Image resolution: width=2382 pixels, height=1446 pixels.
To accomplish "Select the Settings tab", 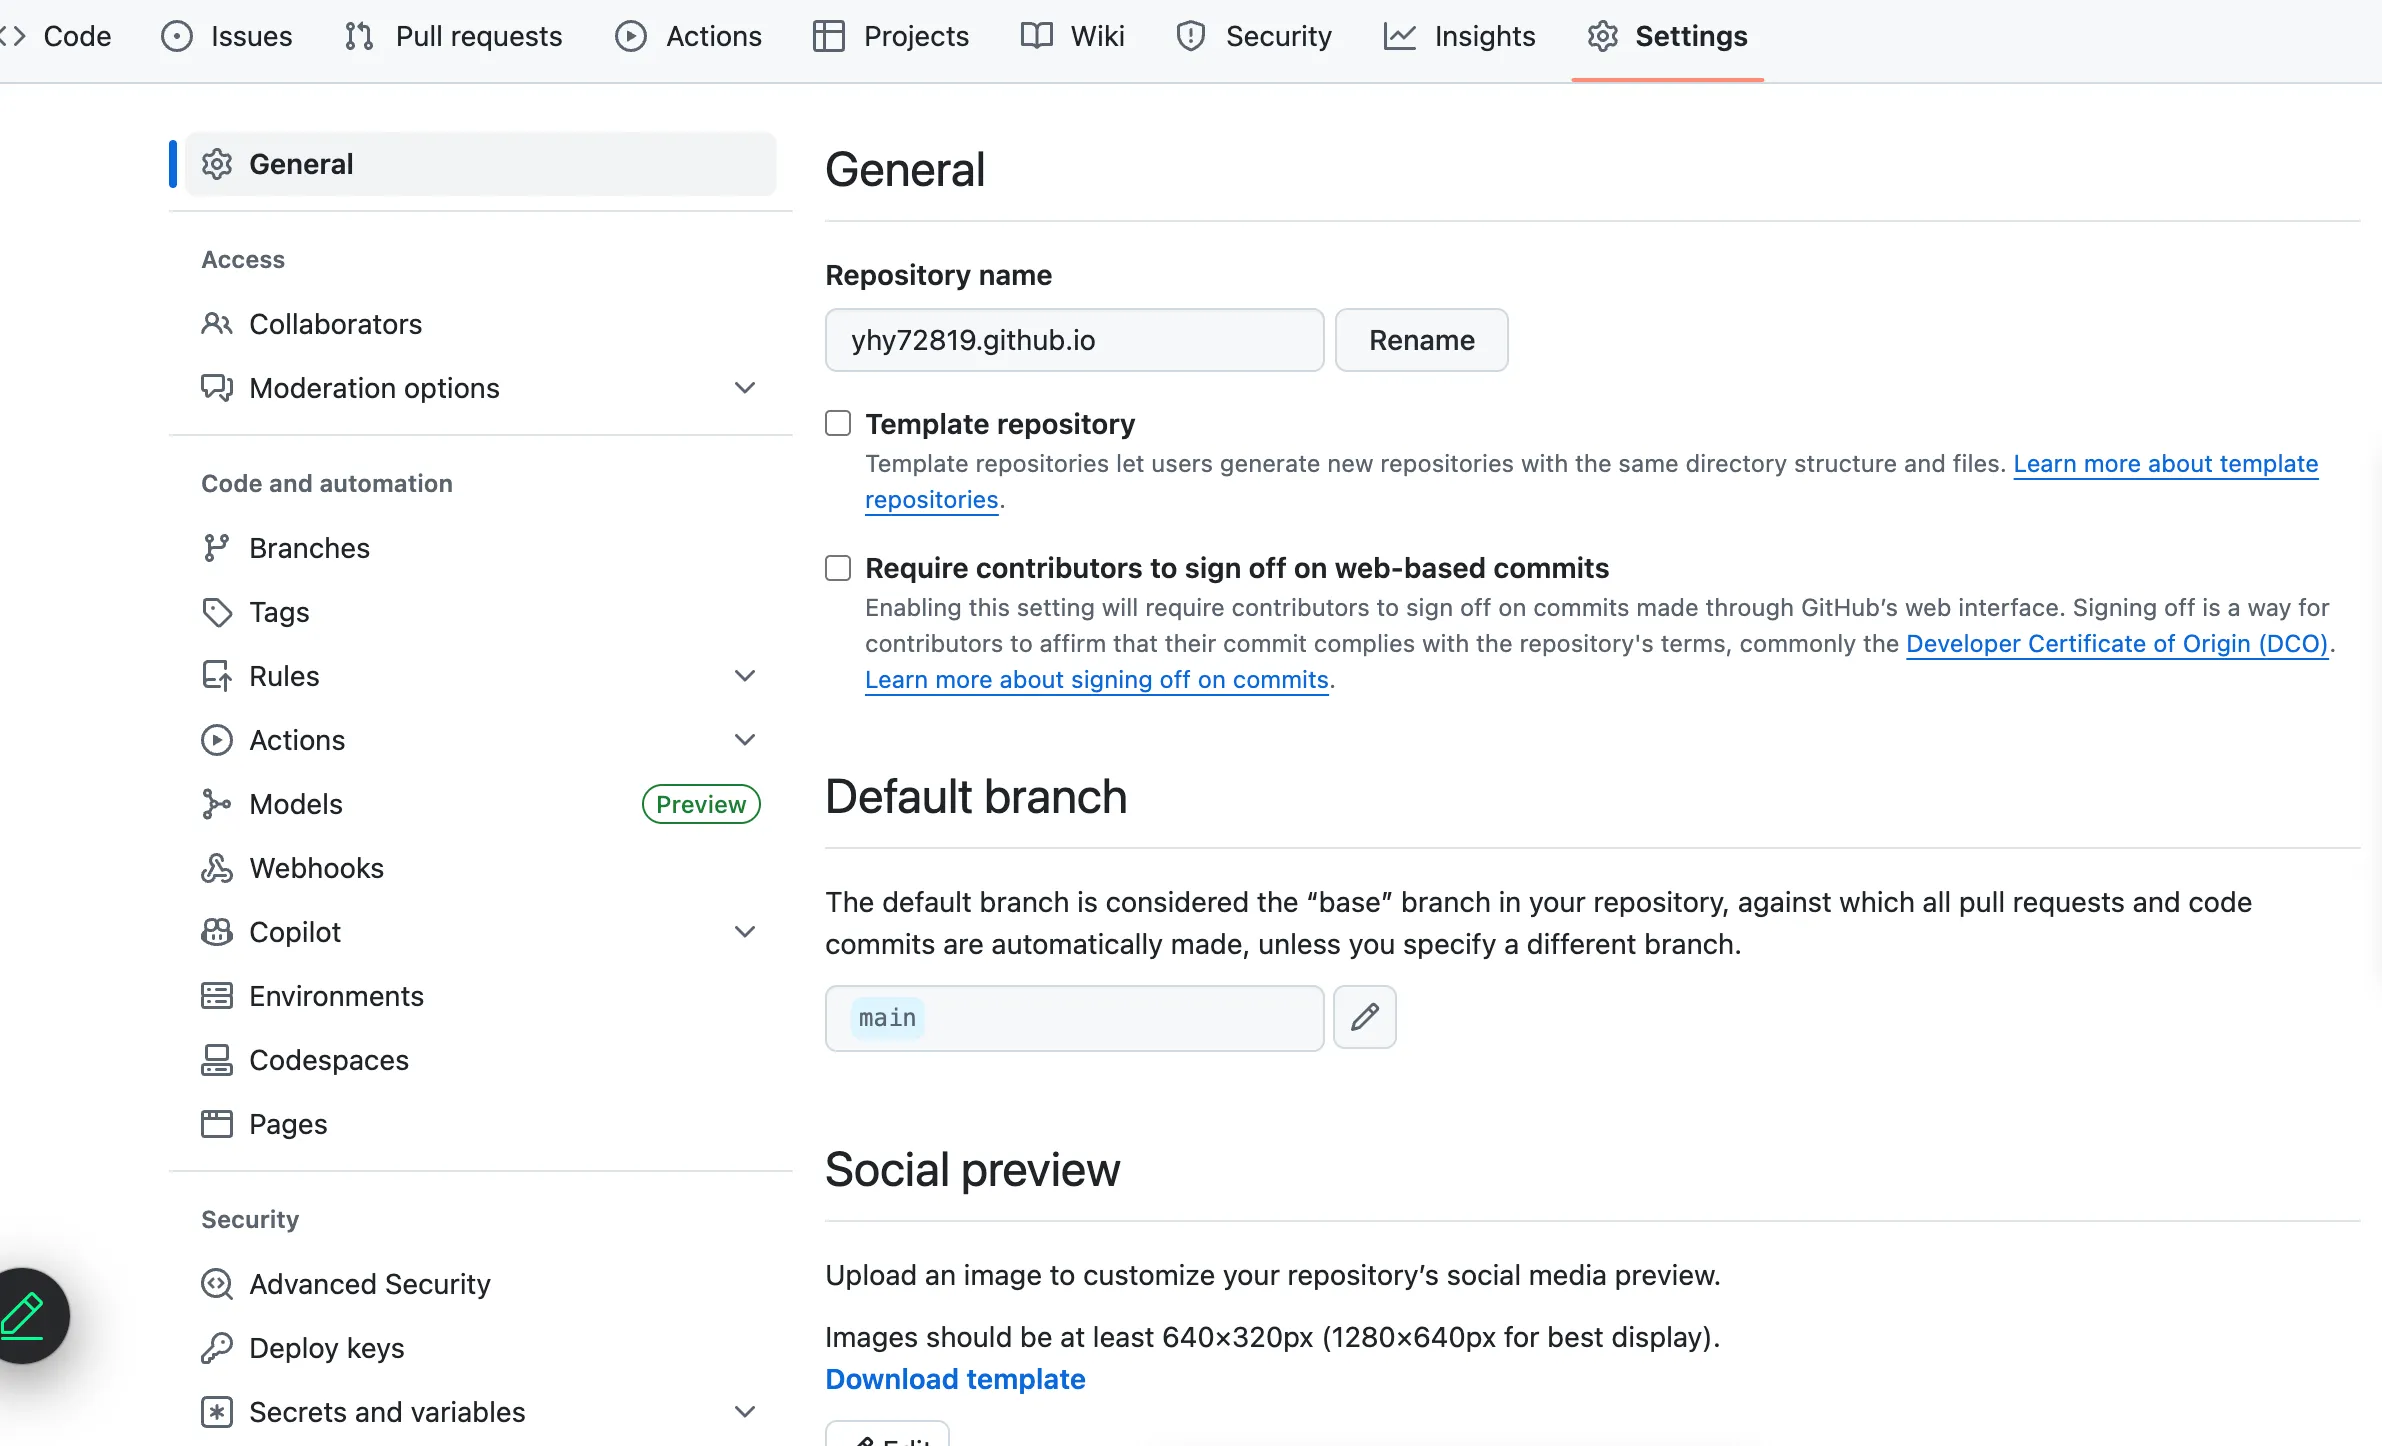I will [x=1668, y=36].
